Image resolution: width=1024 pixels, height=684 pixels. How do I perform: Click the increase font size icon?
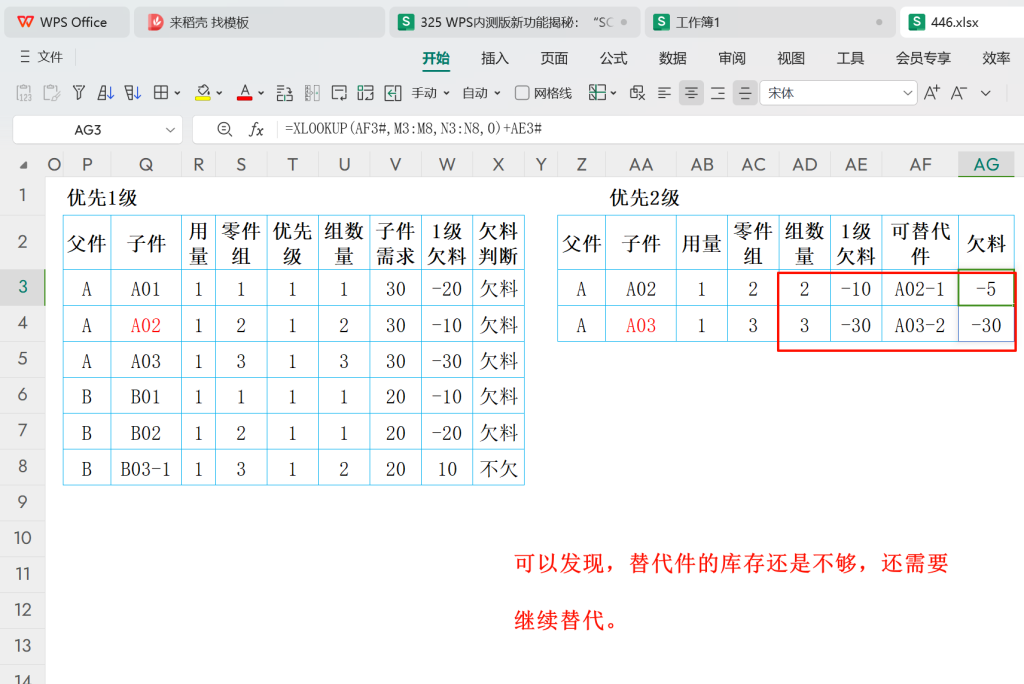pos(932,93)
